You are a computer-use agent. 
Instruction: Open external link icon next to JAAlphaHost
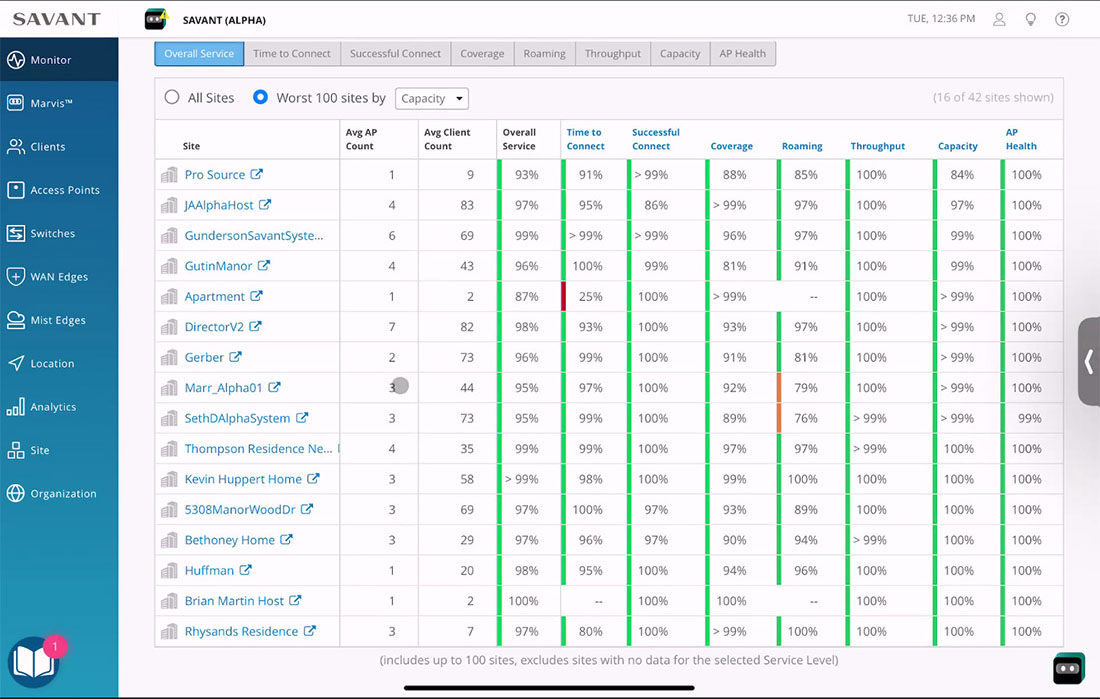click(x=264, y=205)
